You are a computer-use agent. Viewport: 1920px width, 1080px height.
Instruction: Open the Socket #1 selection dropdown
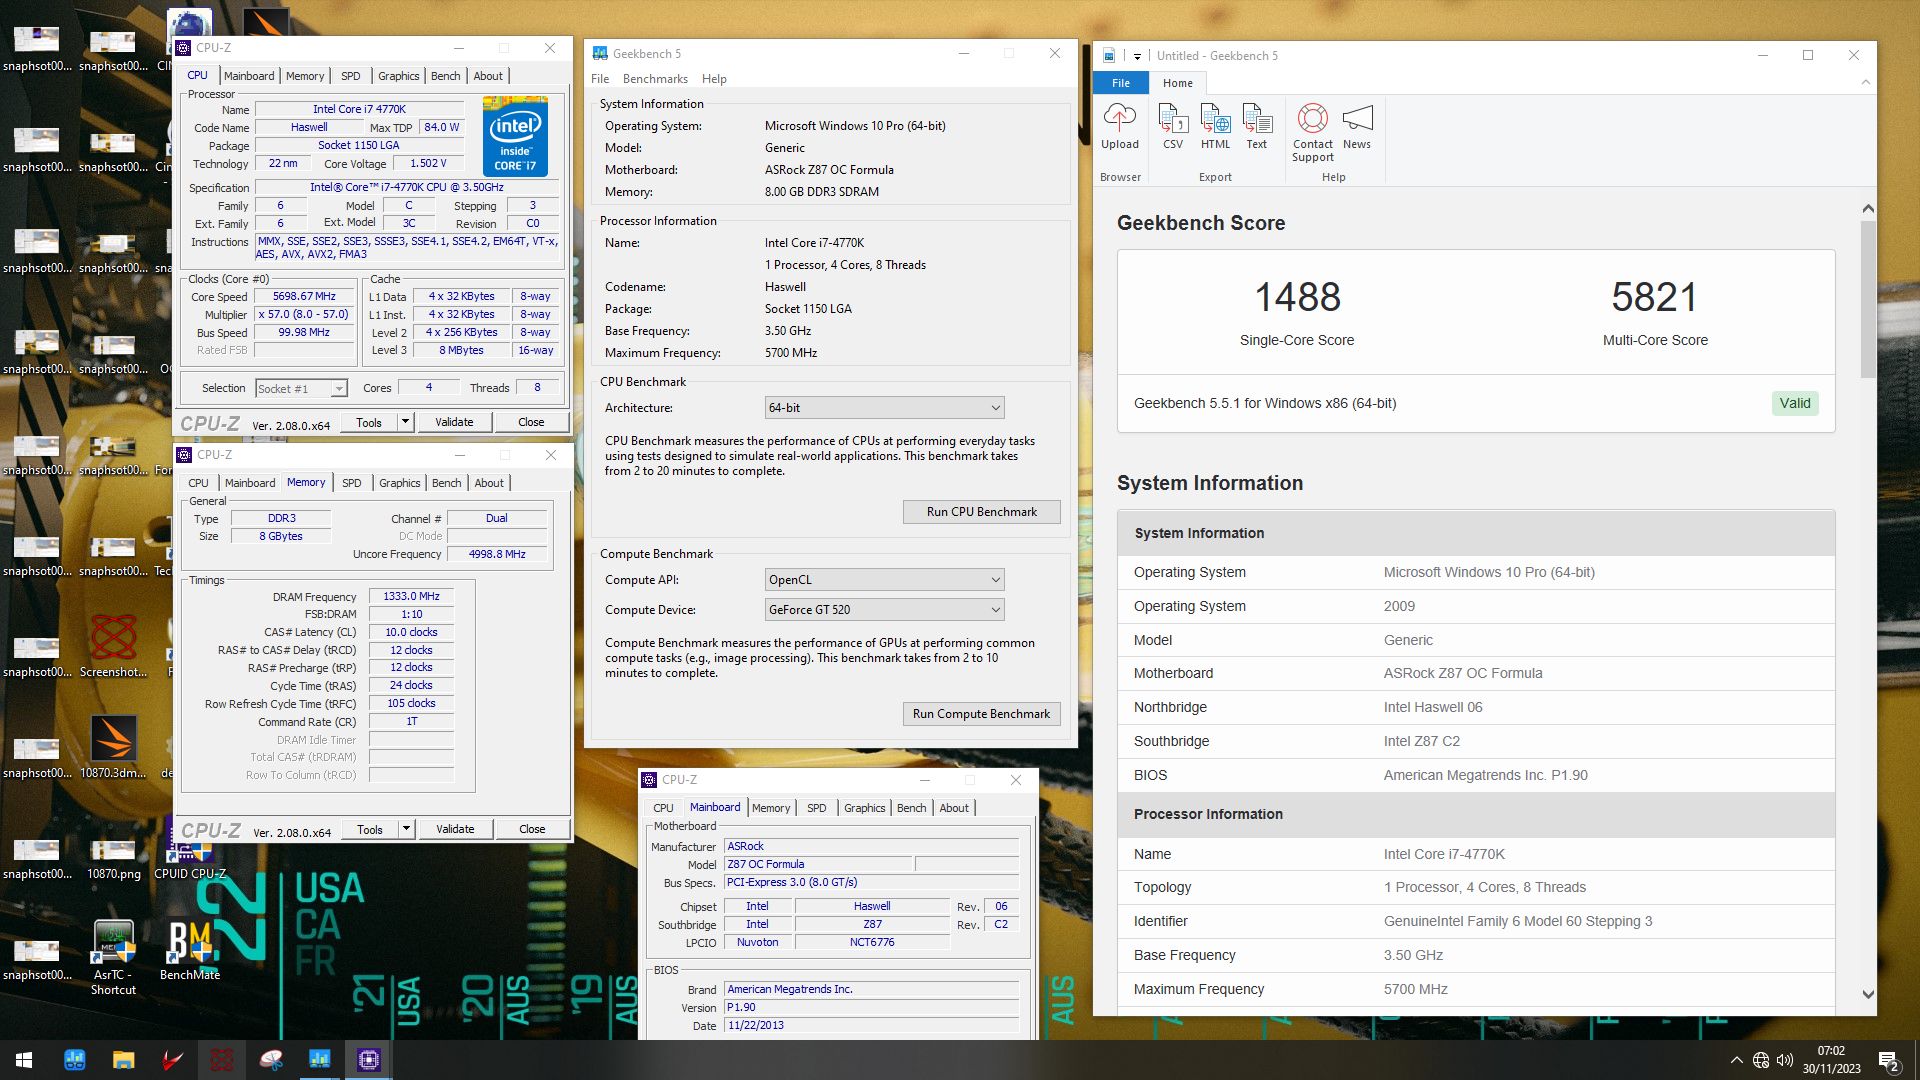pos(301,388)
